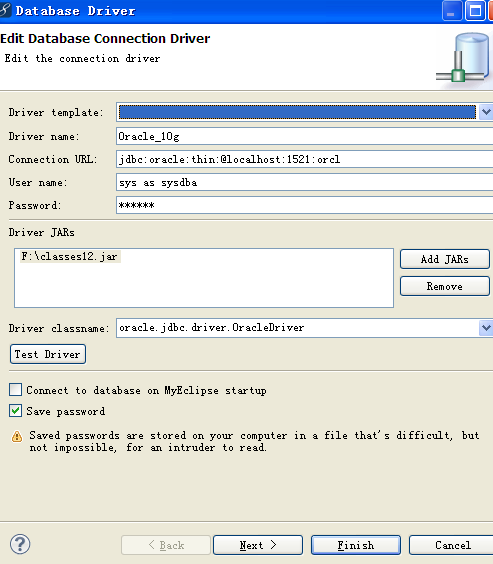Click Finish to save the driver
This screenshot has height=564, width=493.
(x=356, y=545)
